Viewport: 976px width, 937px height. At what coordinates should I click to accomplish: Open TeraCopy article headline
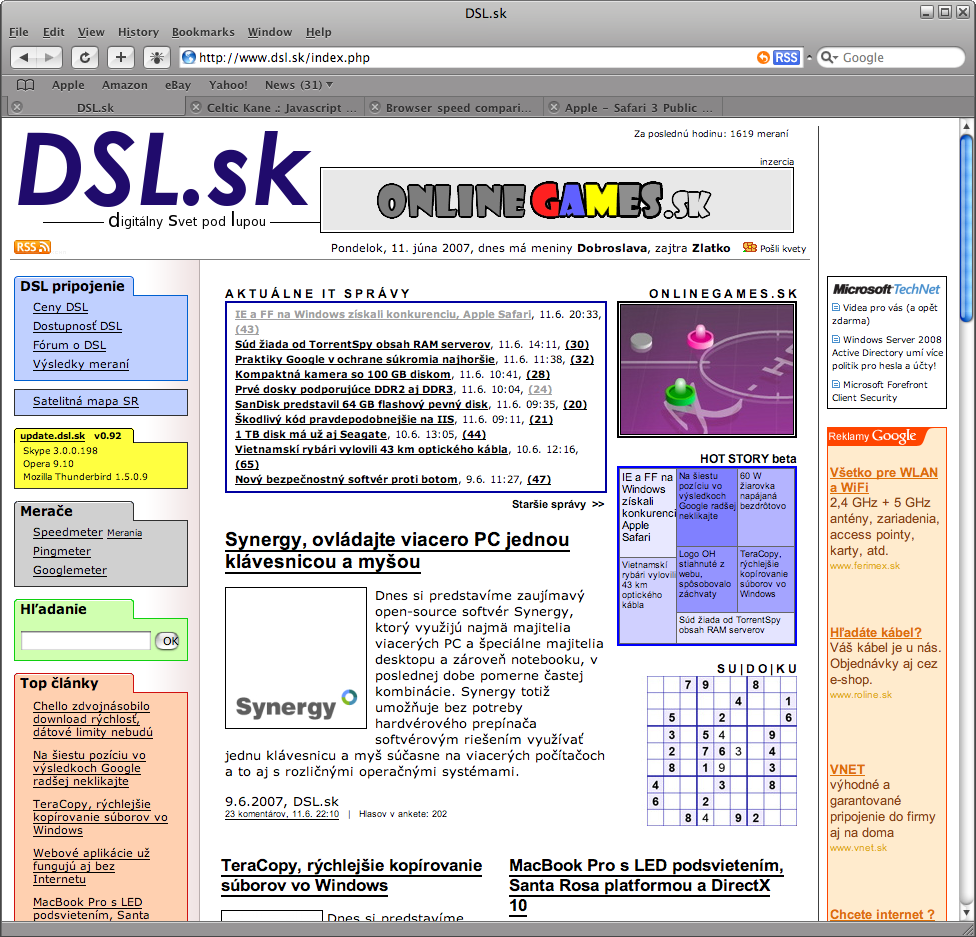pyautogui.click(x=351, y=875)
